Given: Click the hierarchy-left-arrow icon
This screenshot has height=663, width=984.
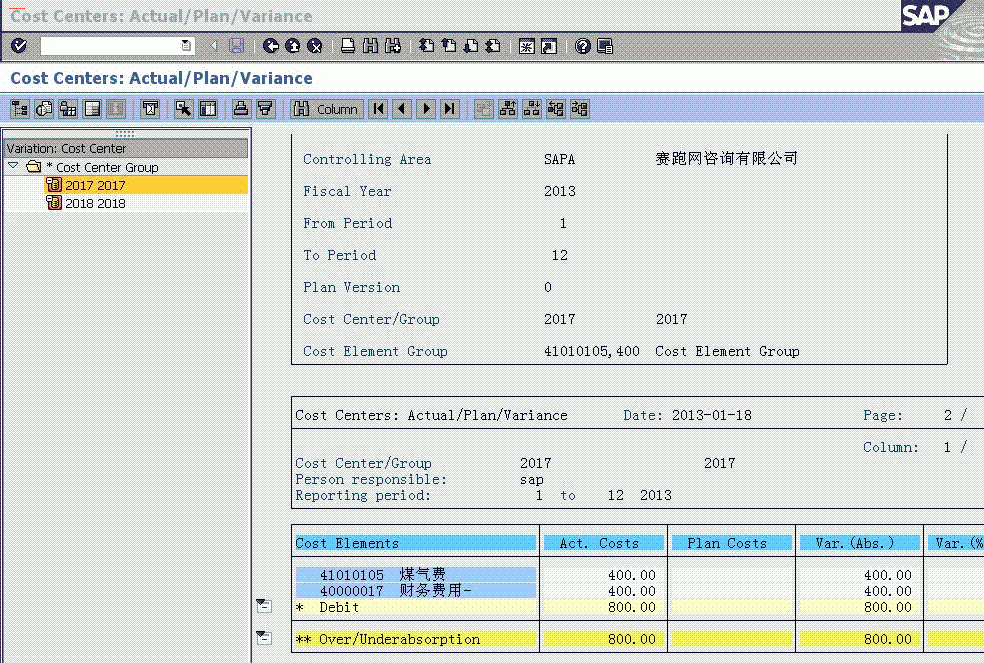Looking at the screenshot, I should (556, 109).
